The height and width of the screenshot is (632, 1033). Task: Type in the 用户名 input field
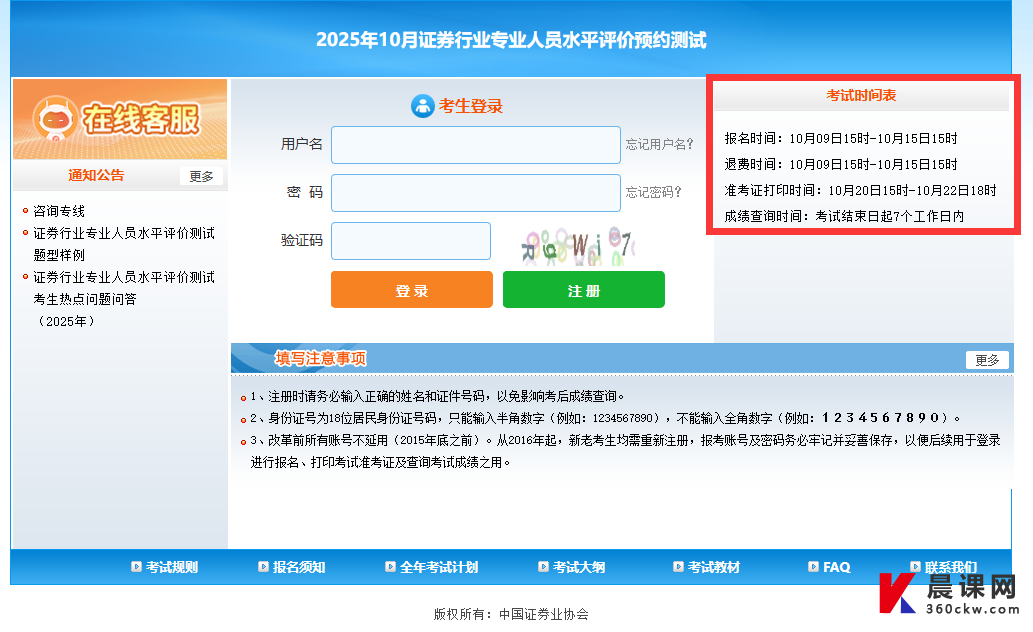tap(475, 145)
